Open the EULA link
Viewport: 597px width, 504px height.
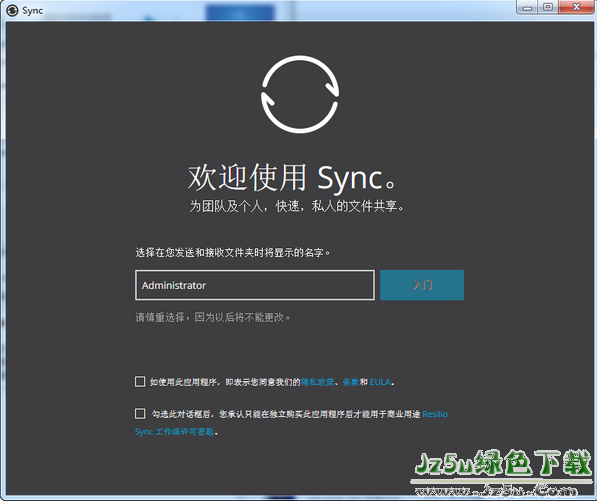coord(380,382)
